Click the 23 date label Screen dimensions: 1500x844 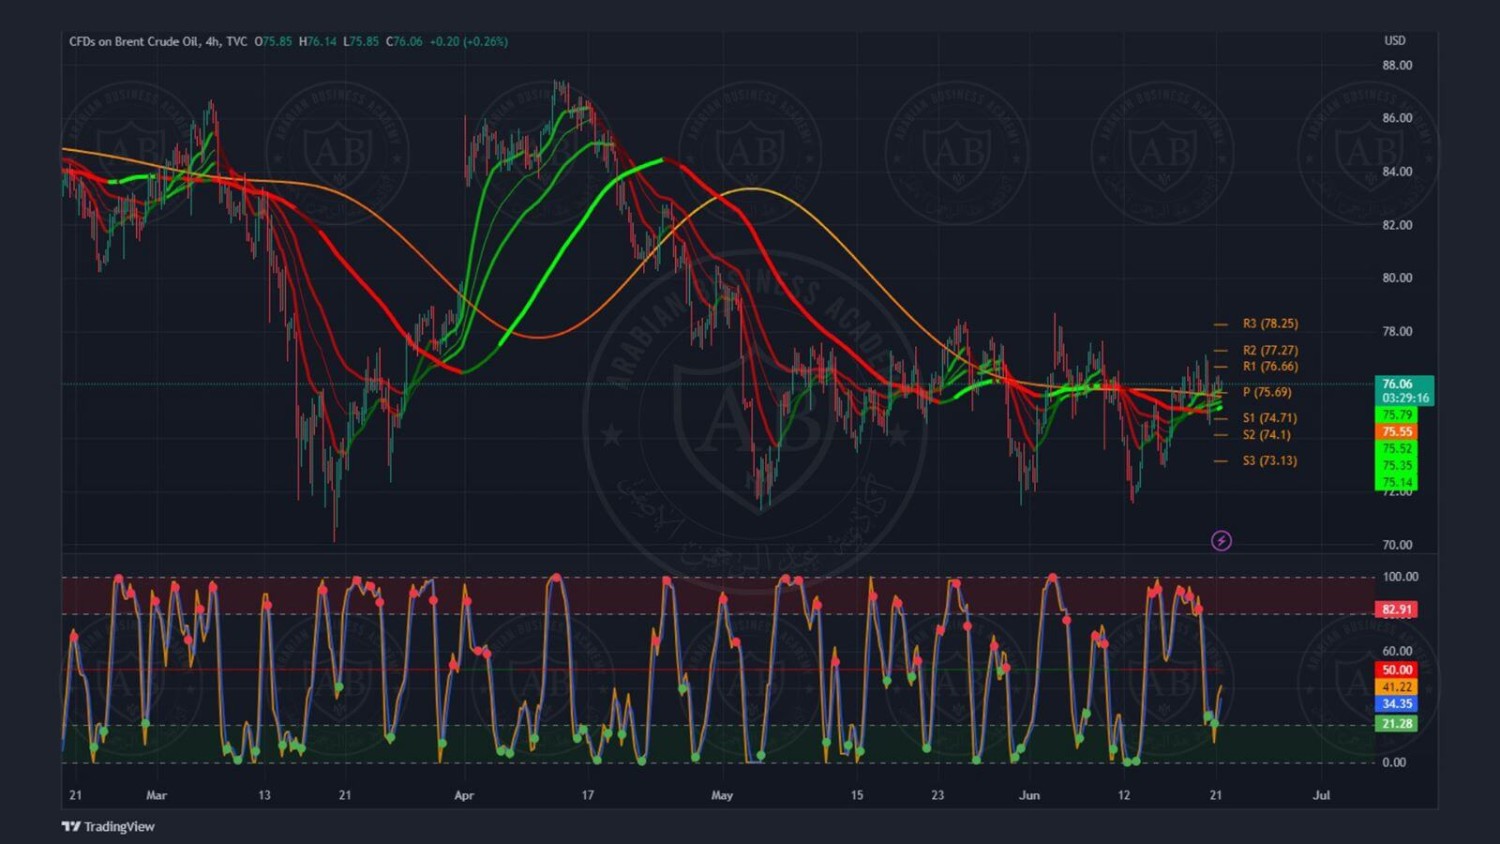pyautogui.click(x=937, y=795)
